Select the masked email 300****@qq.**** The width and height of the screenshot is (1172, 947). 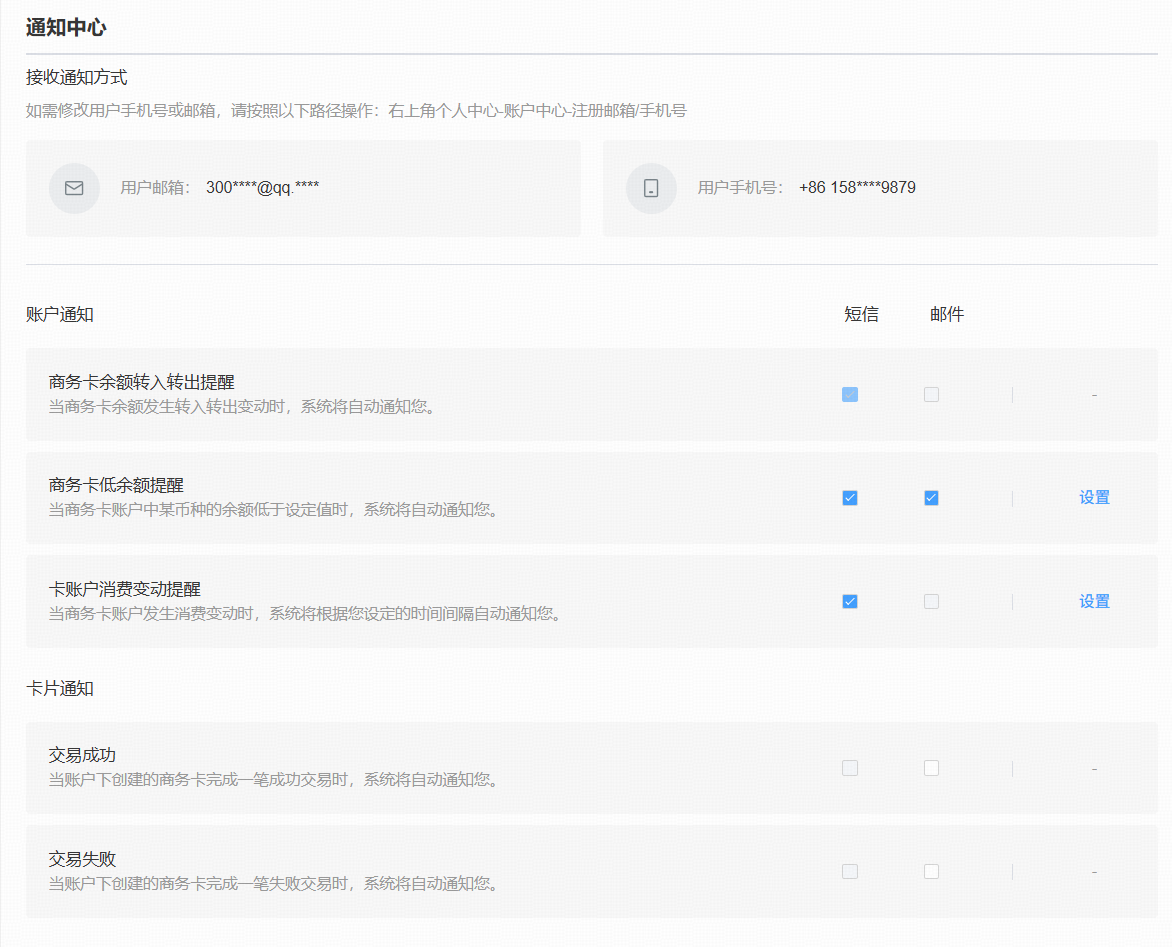pyautogui.click(x=262, y=188)
